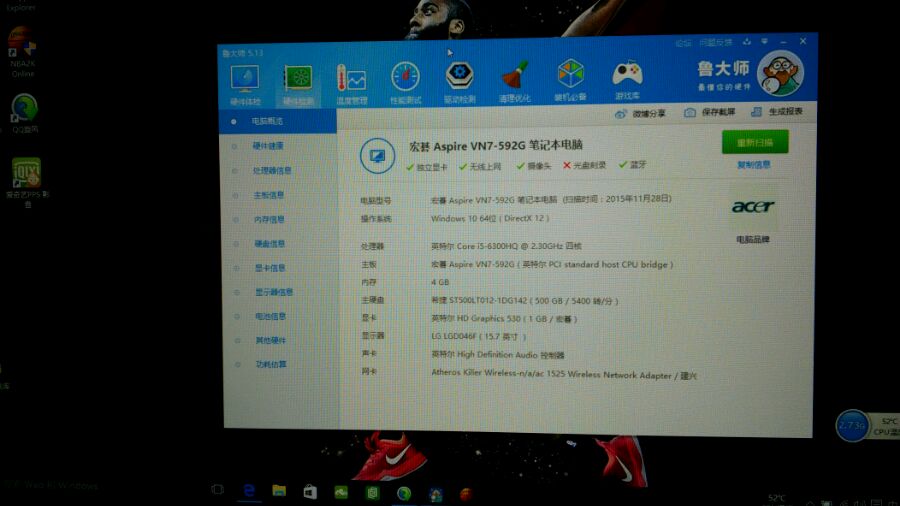
Task: Click the 光盘刻录 disc burning status
Action: [x=584, y=165]
